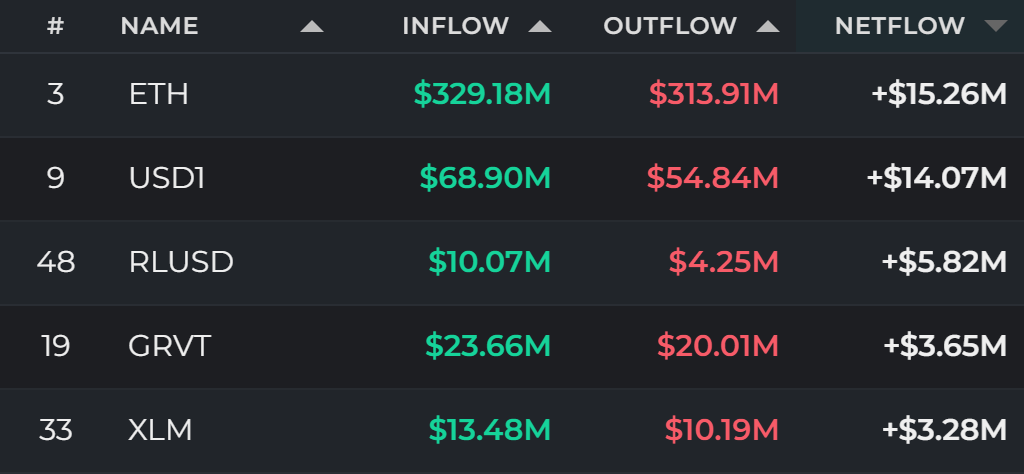Select the INFLOW column header text
Viewport: 1024px width, 474px height.
coord(456,26)
